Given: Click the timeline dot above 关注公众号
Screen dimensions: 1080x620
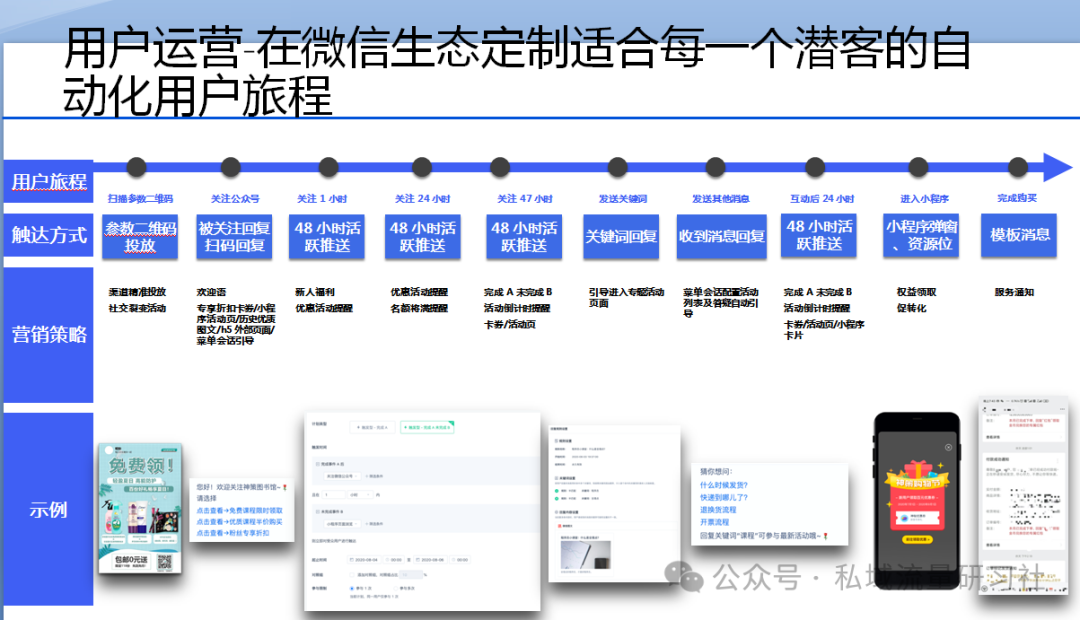Looking at the screenshot, I should tap(231, 167).
